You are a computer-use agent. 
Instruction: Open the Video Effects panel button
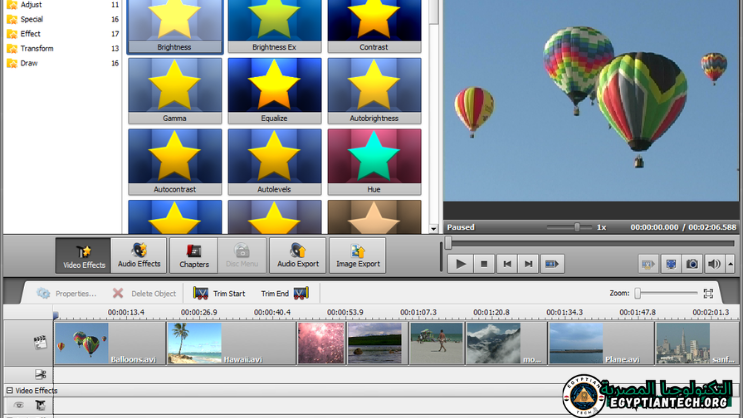83,255
